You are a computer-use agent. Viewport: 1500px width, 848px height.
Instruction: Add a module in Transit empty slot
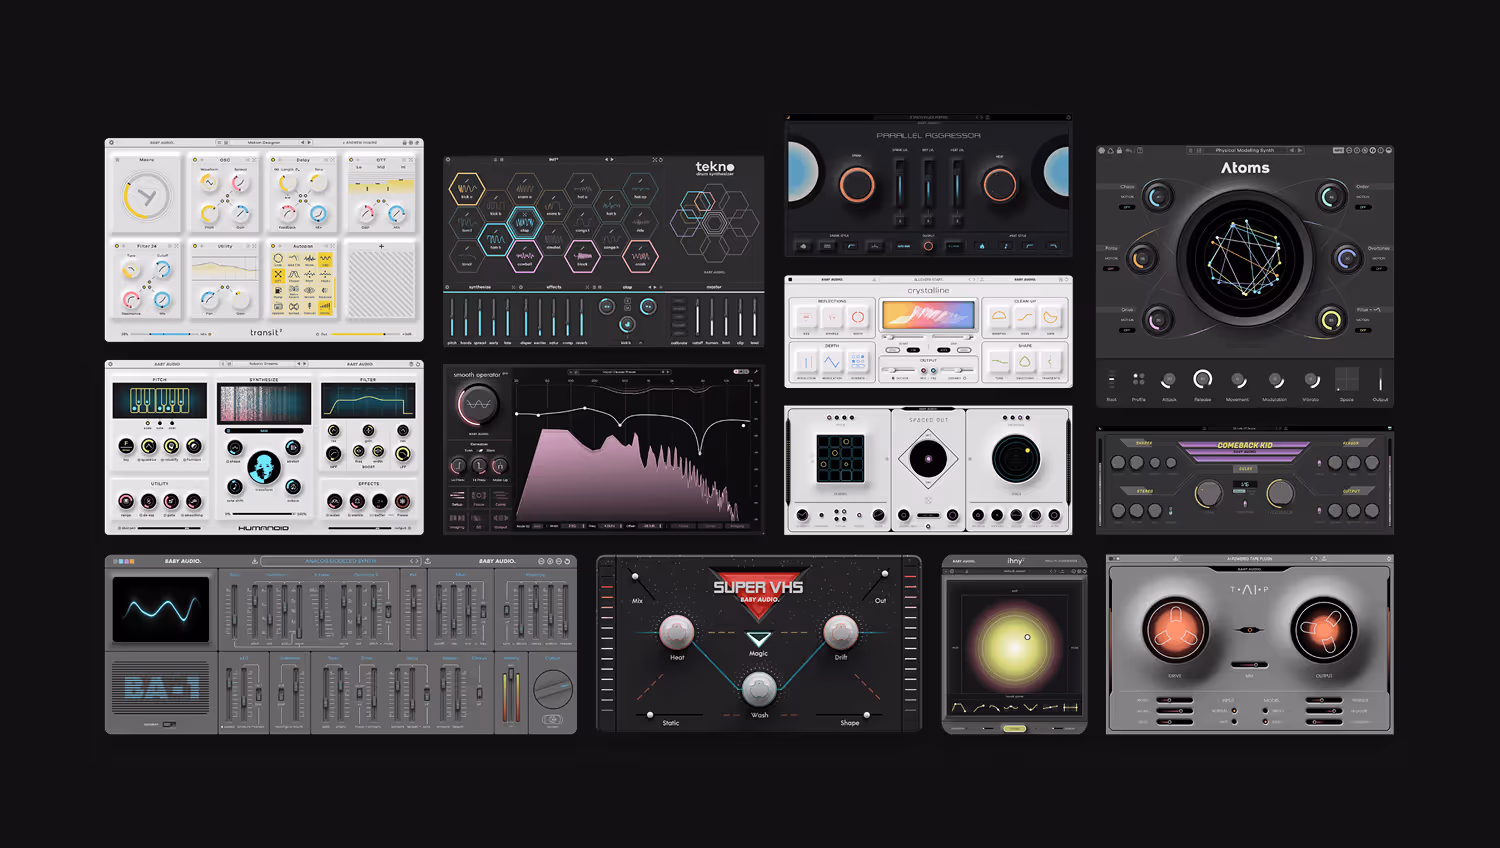381,246
